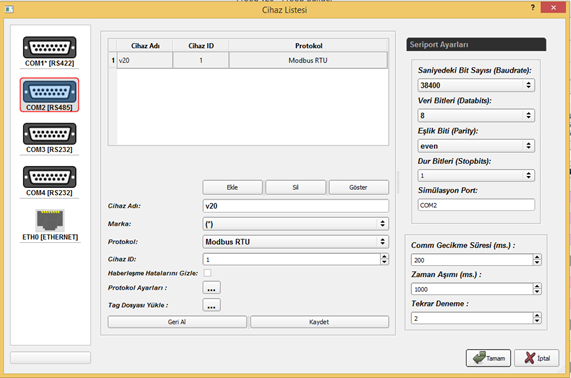Cancel with the İptal button

click(537, 358)
